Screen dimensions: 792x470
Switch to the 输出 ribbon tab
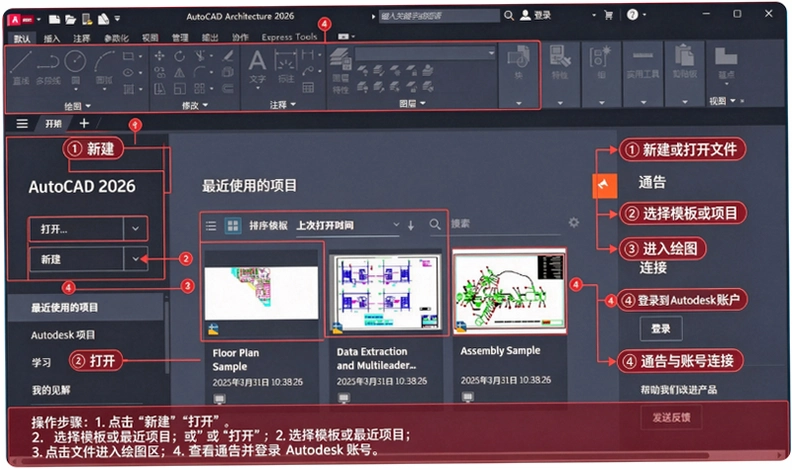pyautogui.click(x=210, y=37)
